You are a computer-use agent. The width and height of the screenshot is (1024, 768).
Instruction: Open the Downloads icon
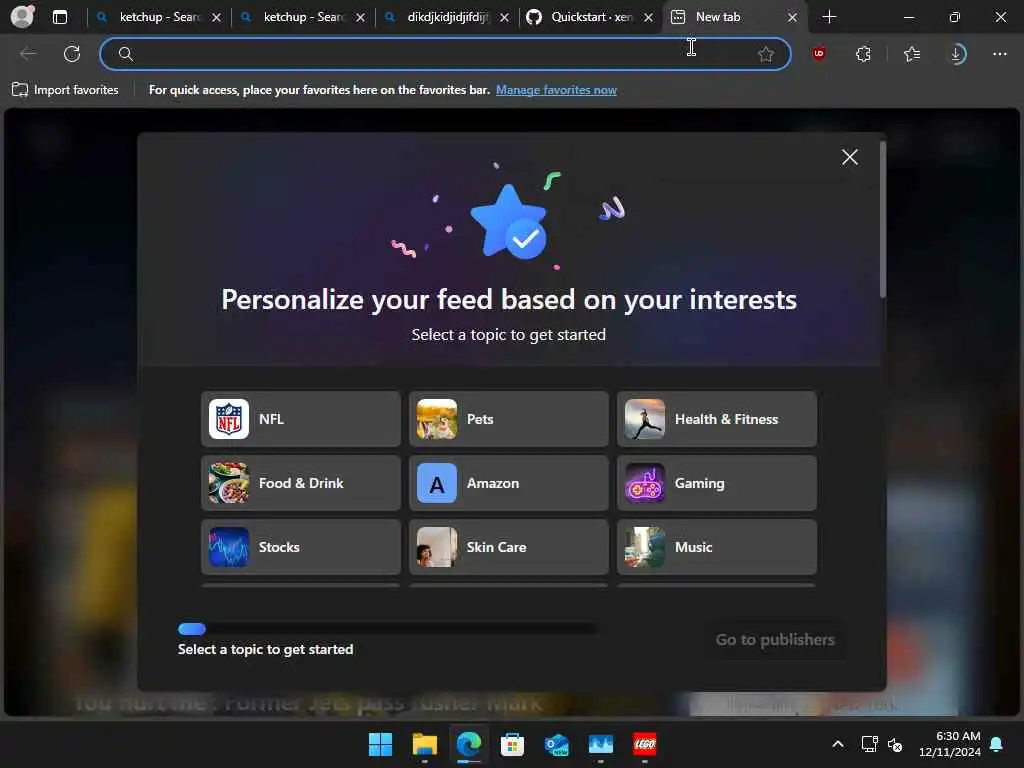(x=956, y=54)
